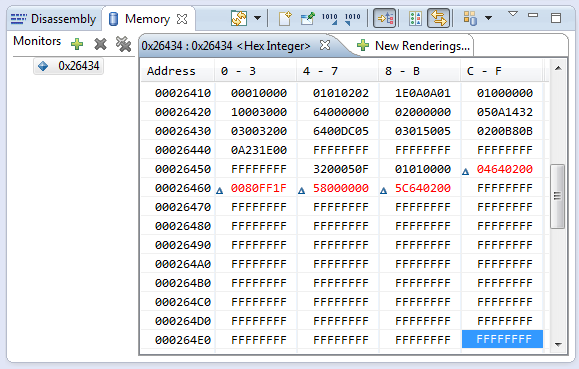Click address 00026460

click(x=183, y=188)
